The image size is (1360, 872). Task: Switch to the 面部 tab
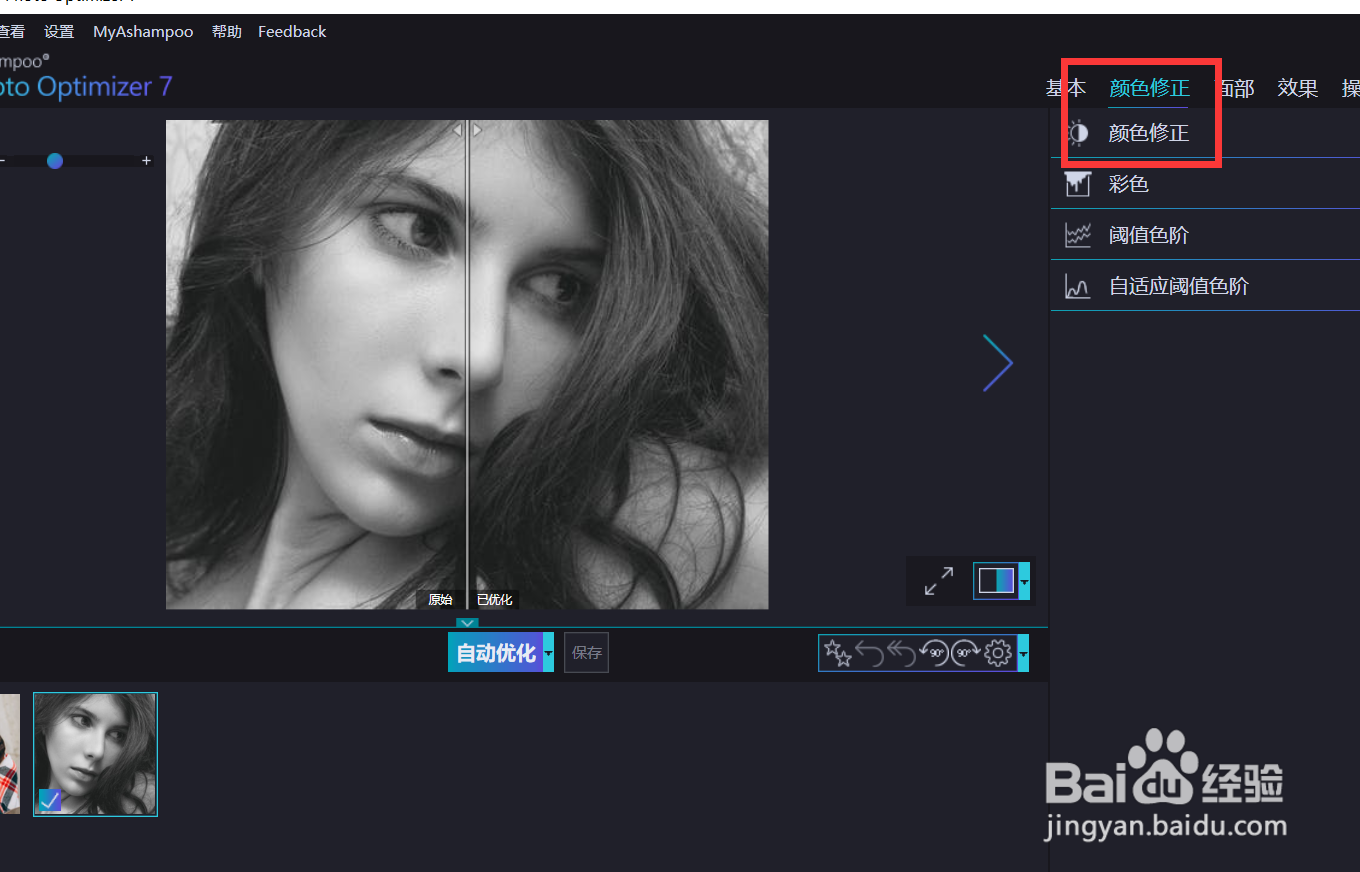click(x=1234, y=88)
